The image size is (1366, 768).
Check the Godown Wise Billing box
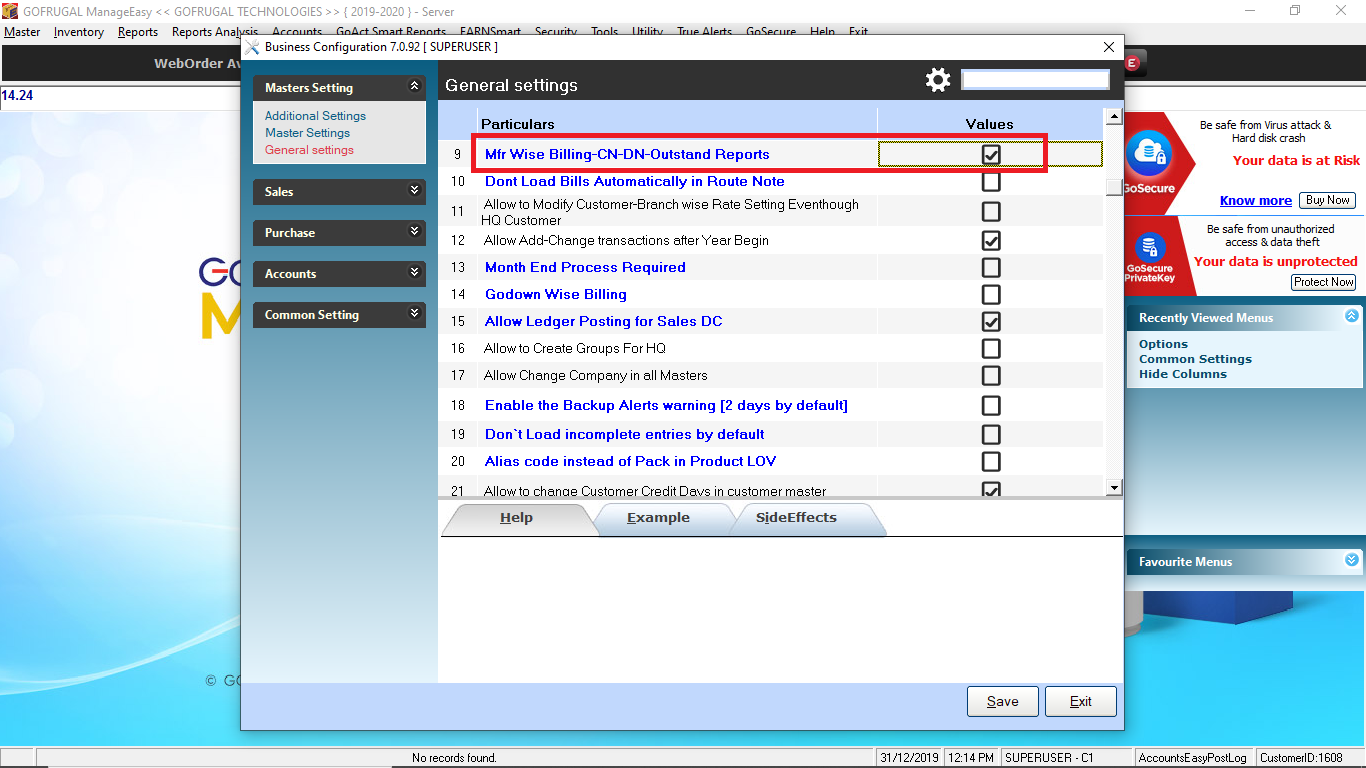click(x=991, y=295)
